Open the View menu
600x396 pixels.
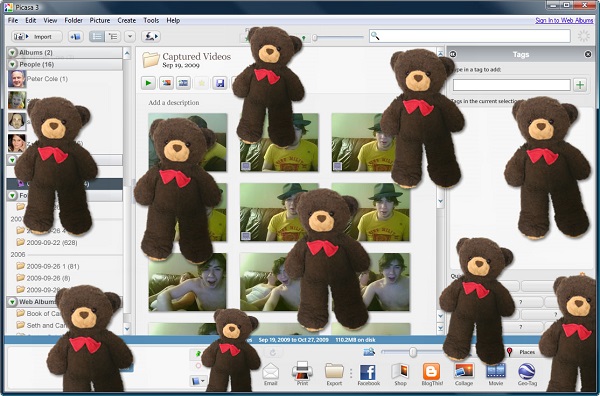coord(50,20)
